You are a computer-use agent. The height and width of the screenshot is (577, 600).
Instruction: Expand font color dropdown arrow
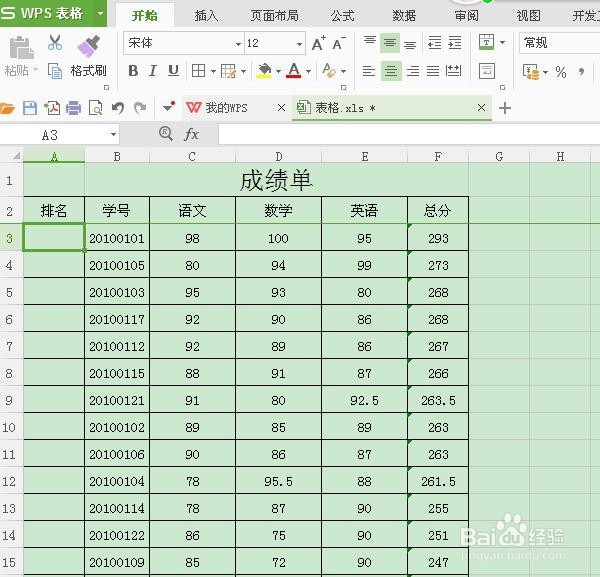(308, 71)
